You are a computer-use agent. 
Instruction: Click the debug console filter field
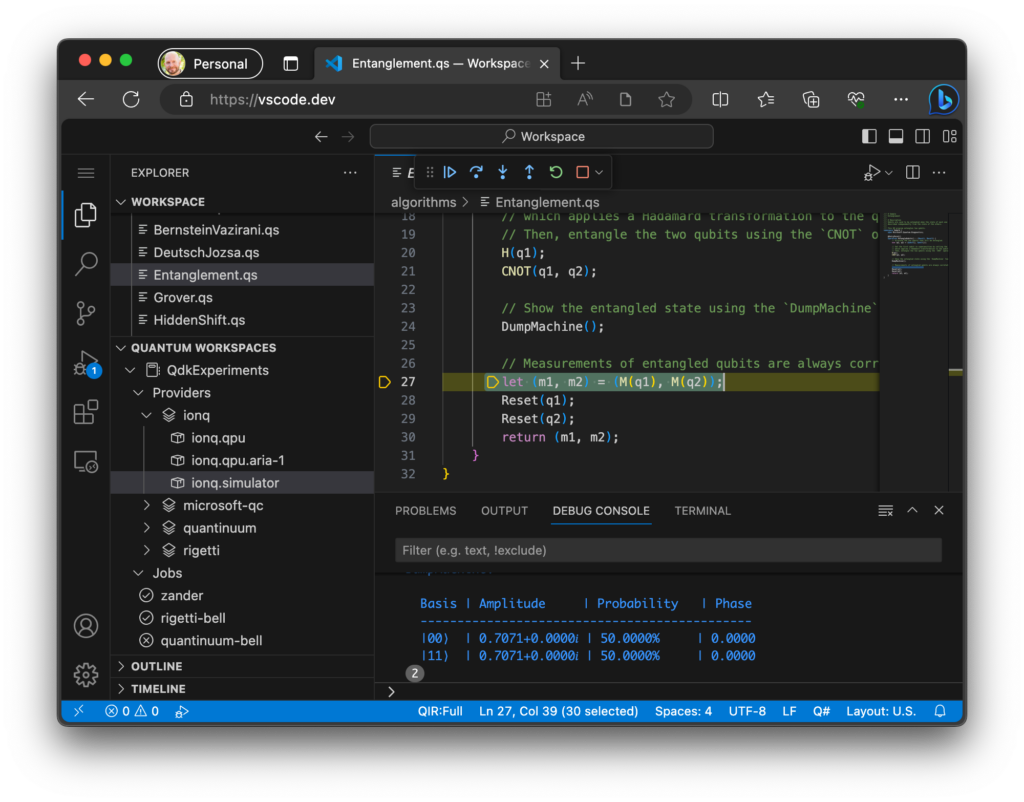(667, 550)
